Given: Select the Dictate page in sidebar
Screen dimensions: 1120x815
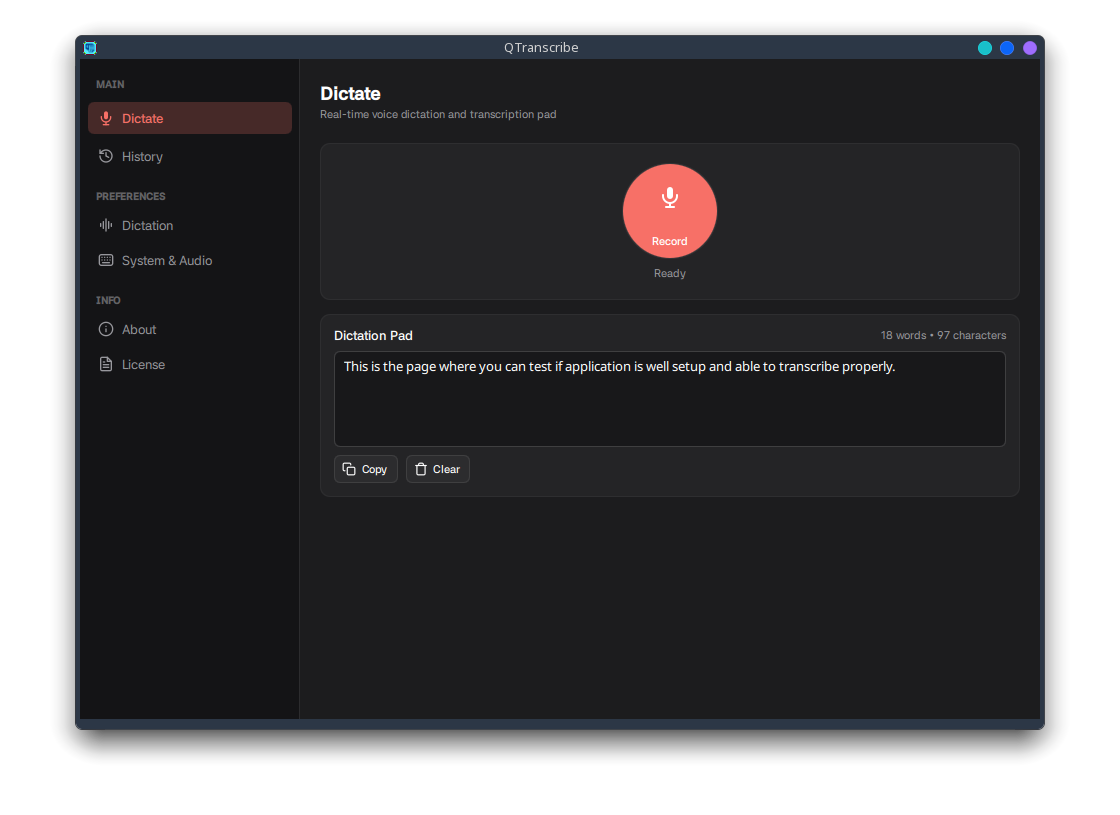Looking at the screenshot, I should pos(190,119).
